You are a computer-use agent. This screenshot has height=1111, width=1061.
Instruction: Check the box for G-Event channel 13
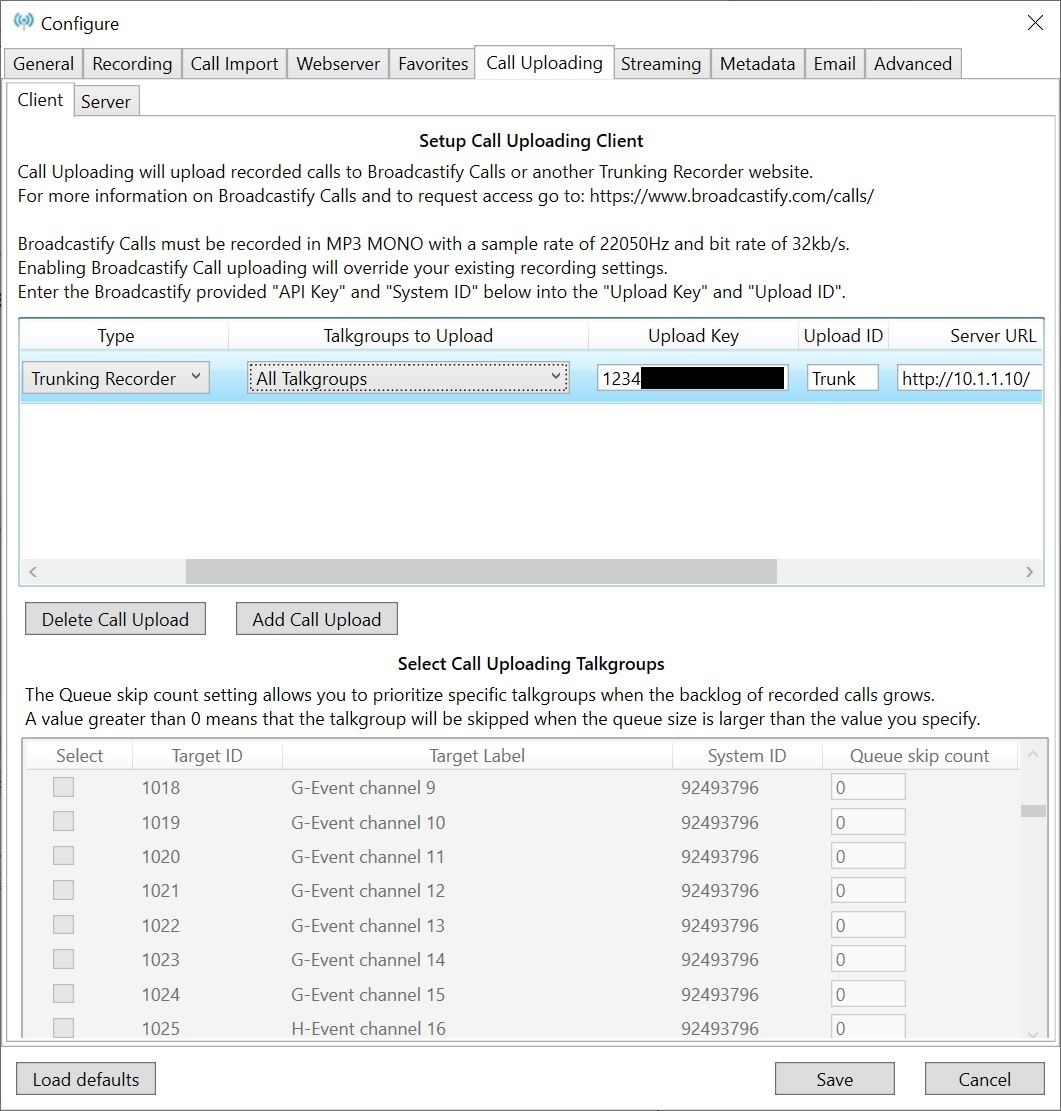(64, 925)
